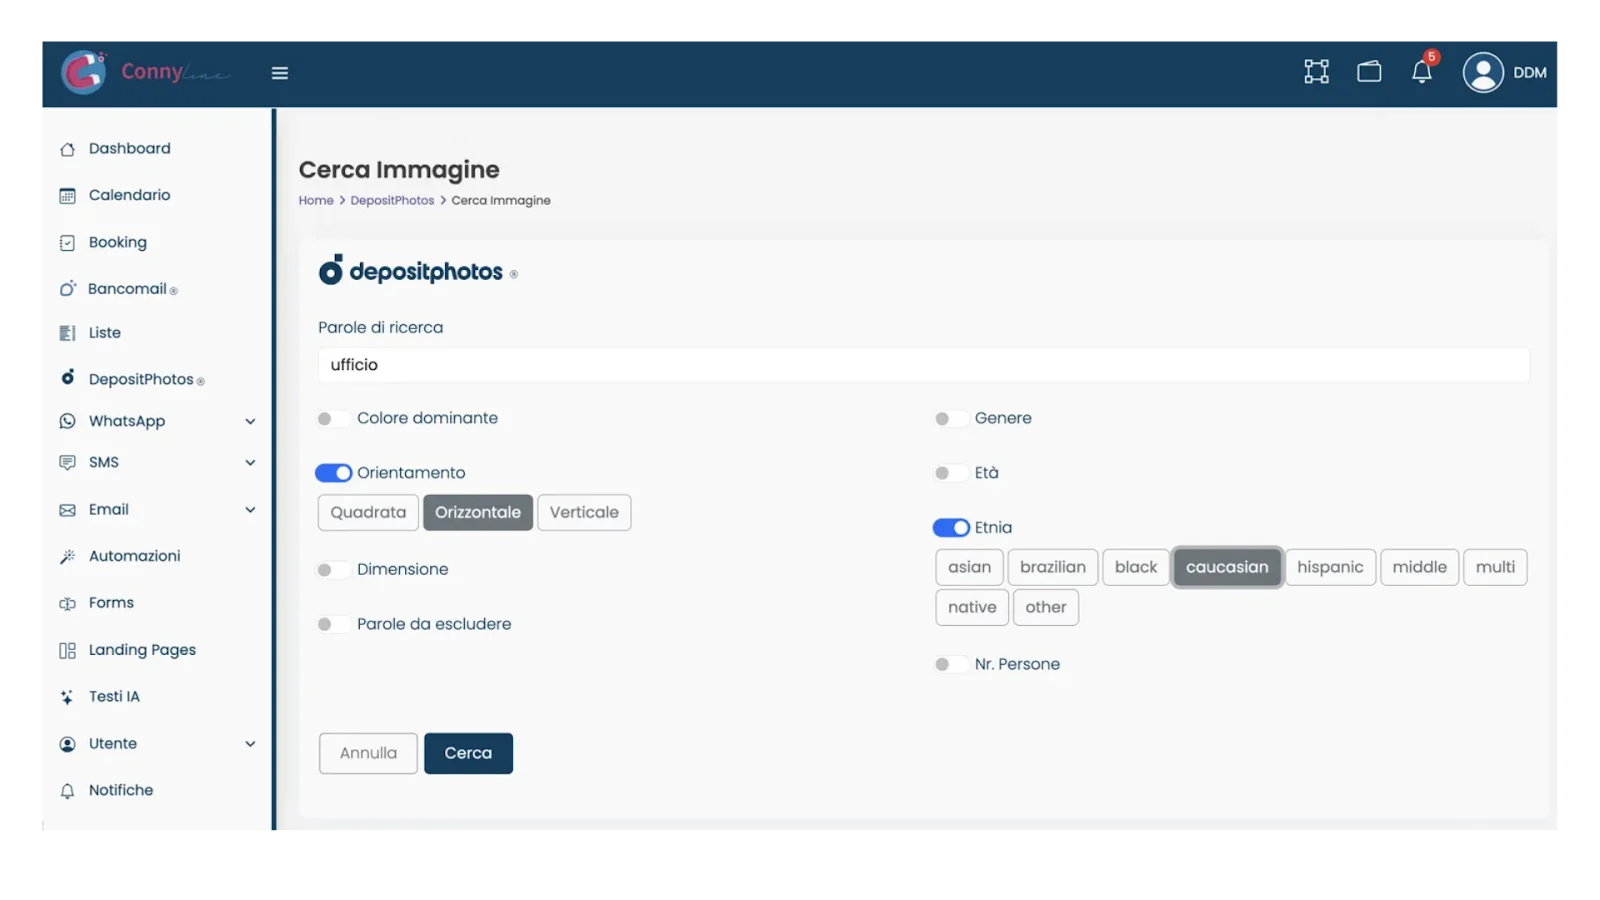Select the Verticale orientation option
Viewport: 1600px width, 900px height.
pyautogui.click(x=584, y=512)
